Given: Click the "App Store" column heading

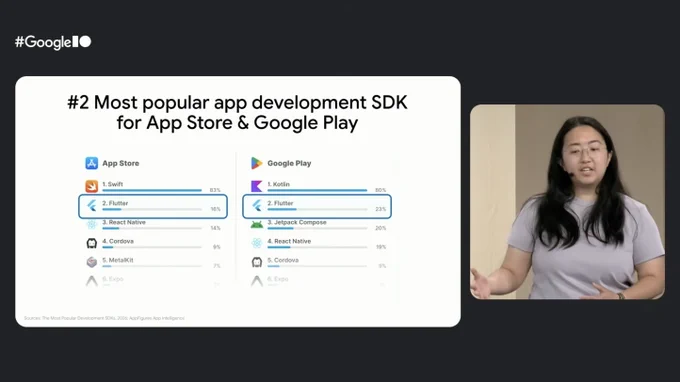Looking at the screenshot, I should point(121,163).
